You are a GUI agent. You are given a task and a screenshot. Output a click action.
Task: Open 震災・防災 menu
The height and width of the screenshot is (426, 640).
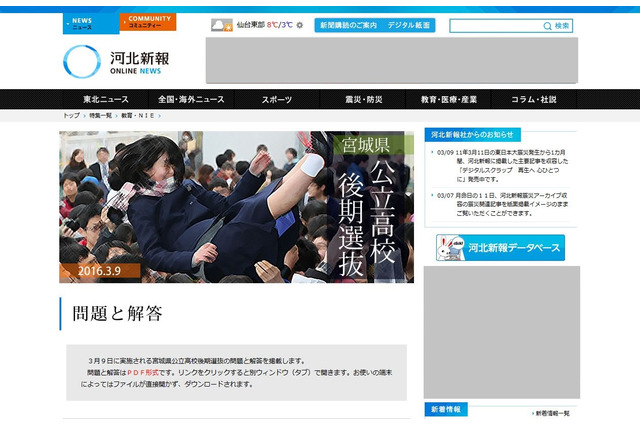pyautogui.click(x=363, y=99)
